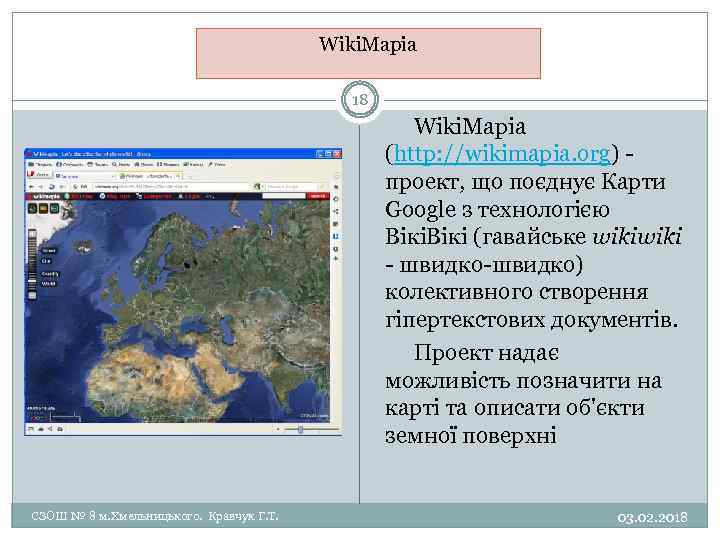Select the City zoom level label
Screen dimensions: 720x540
click(x=46, y=261)
